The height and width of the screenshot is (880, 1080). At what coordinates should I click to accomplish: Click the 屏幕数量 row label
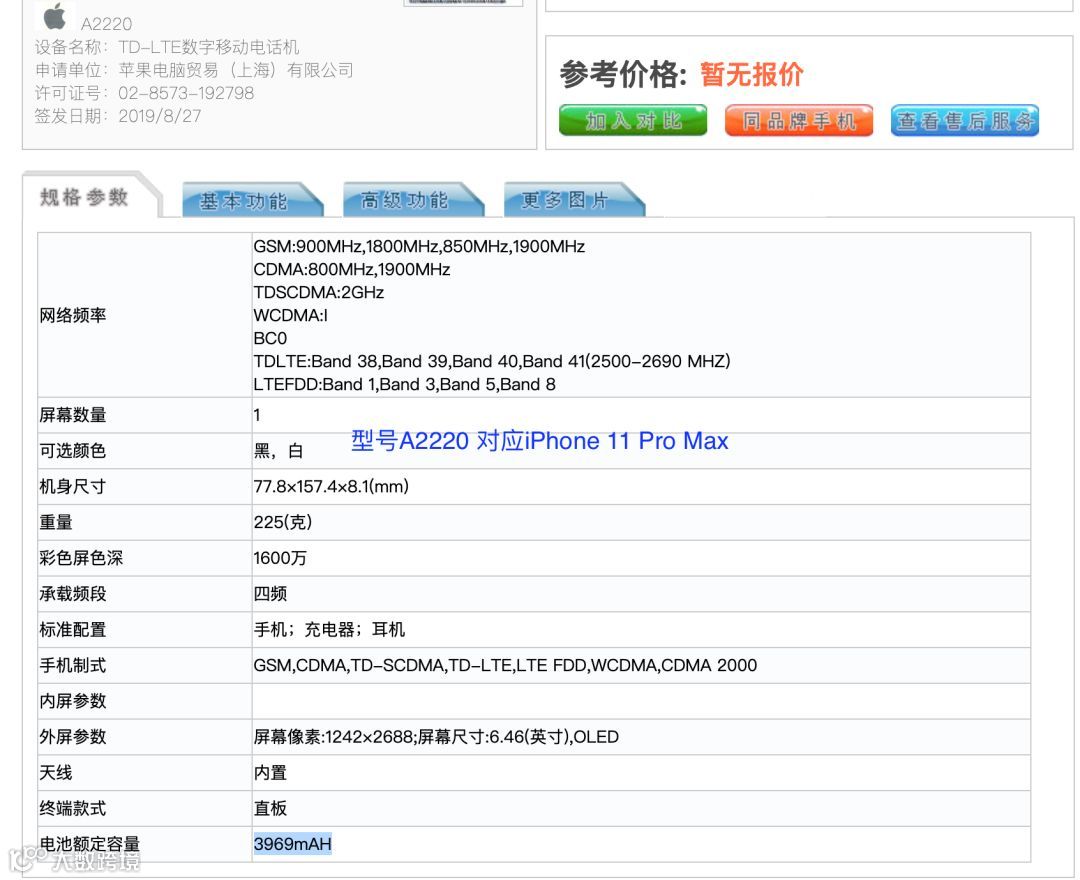coord(72,415)
